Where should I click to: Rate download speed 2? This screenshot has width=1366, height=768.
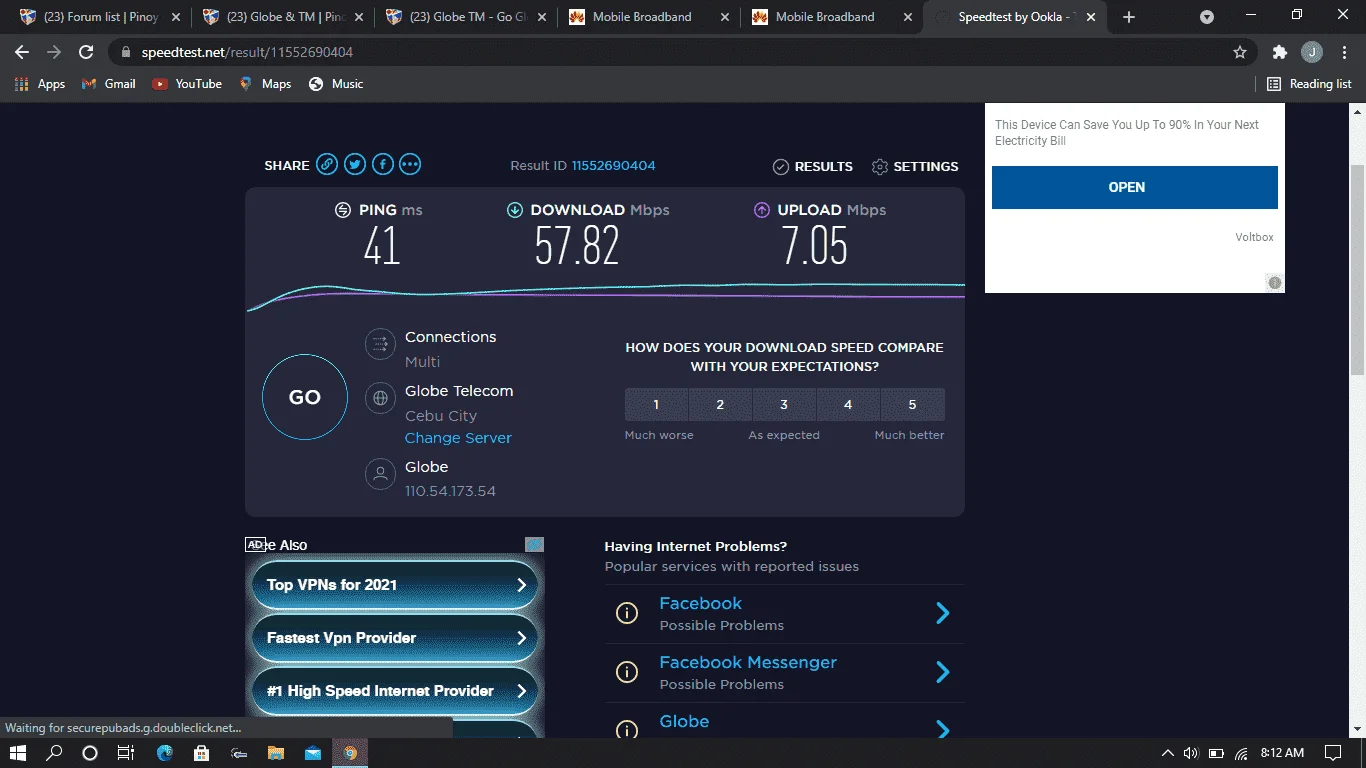(x=720, y=405)
